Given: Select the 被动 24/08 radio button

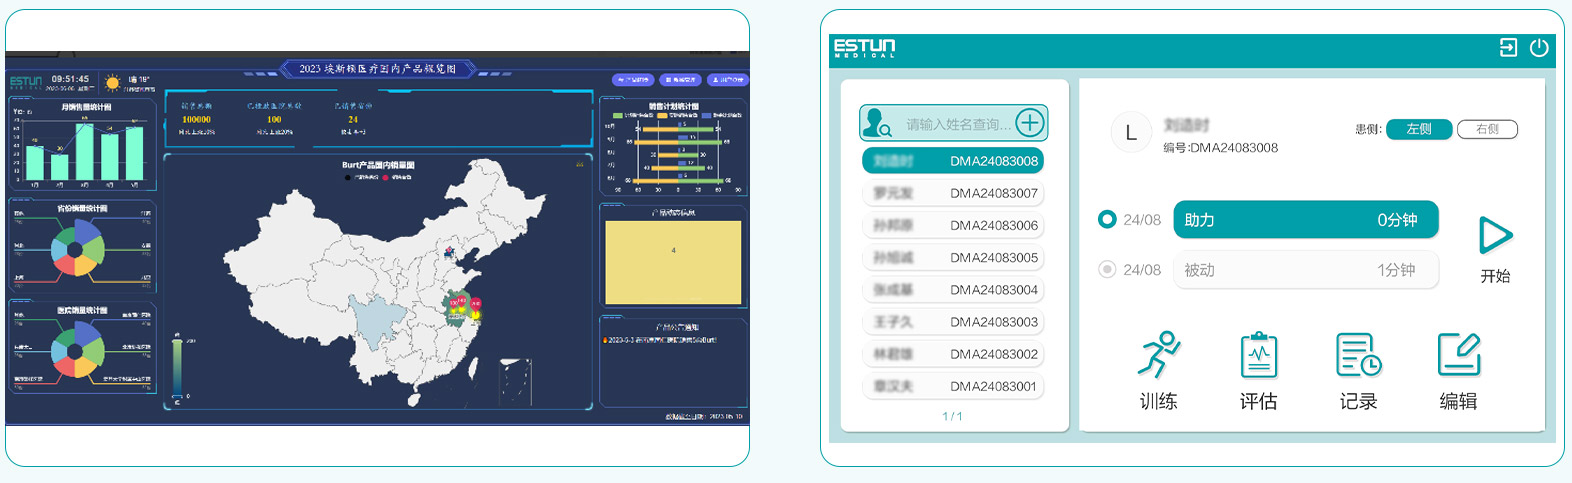Looking at the screenshot, I should pos(1107,269).
